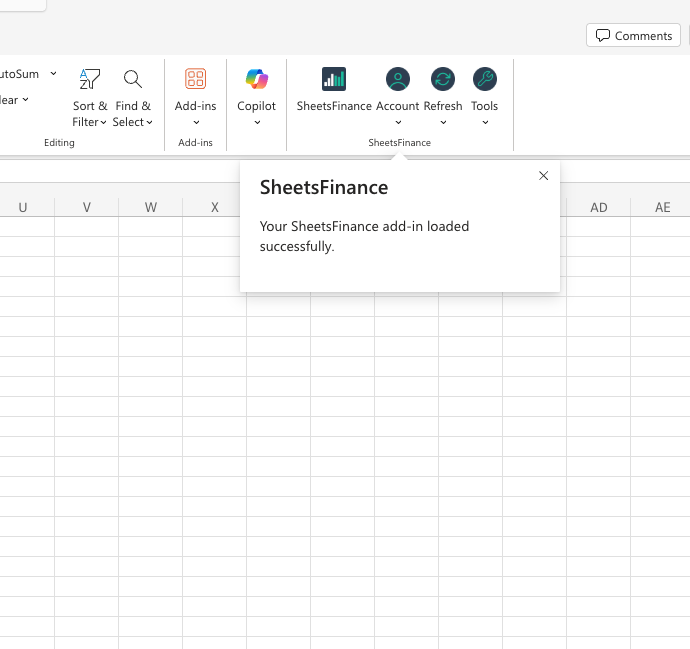Click the Sort & Filter icon
The width and height of the screenshot is (690, 649).
click(x=89, y=79)
